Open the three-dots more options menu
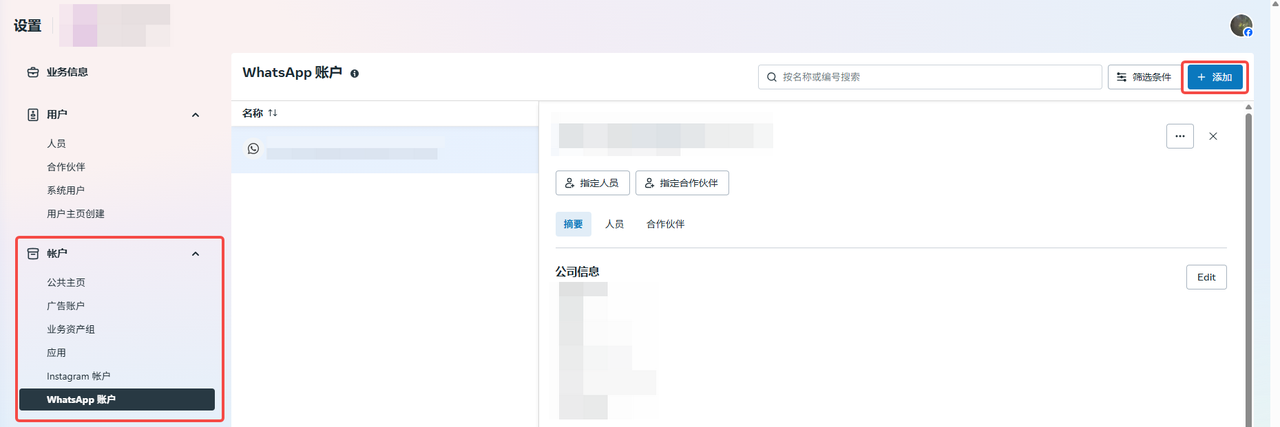Viewport: 1280px width, 427px height. pyautogui.click(x=1180, y=136)
